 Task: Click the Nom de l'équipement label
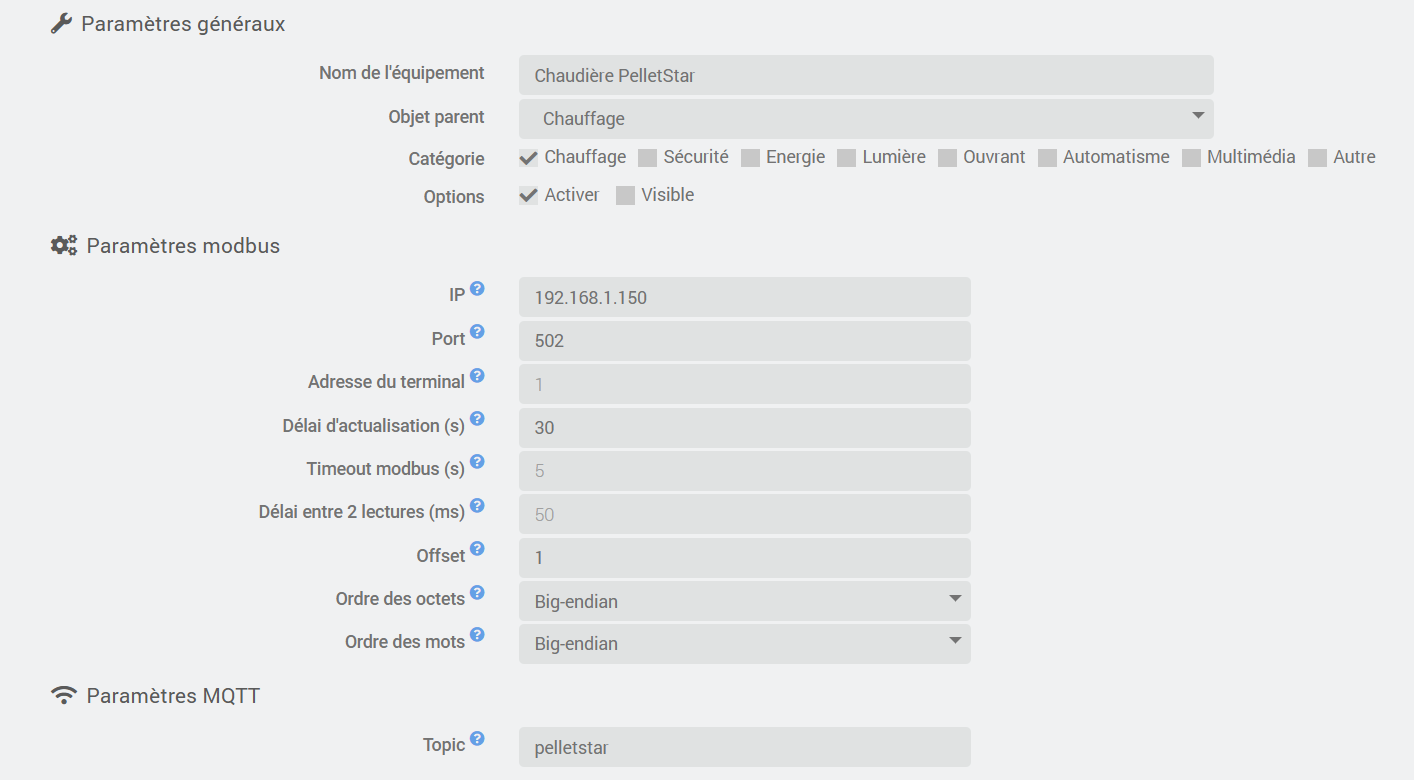[x=402, y=73]
